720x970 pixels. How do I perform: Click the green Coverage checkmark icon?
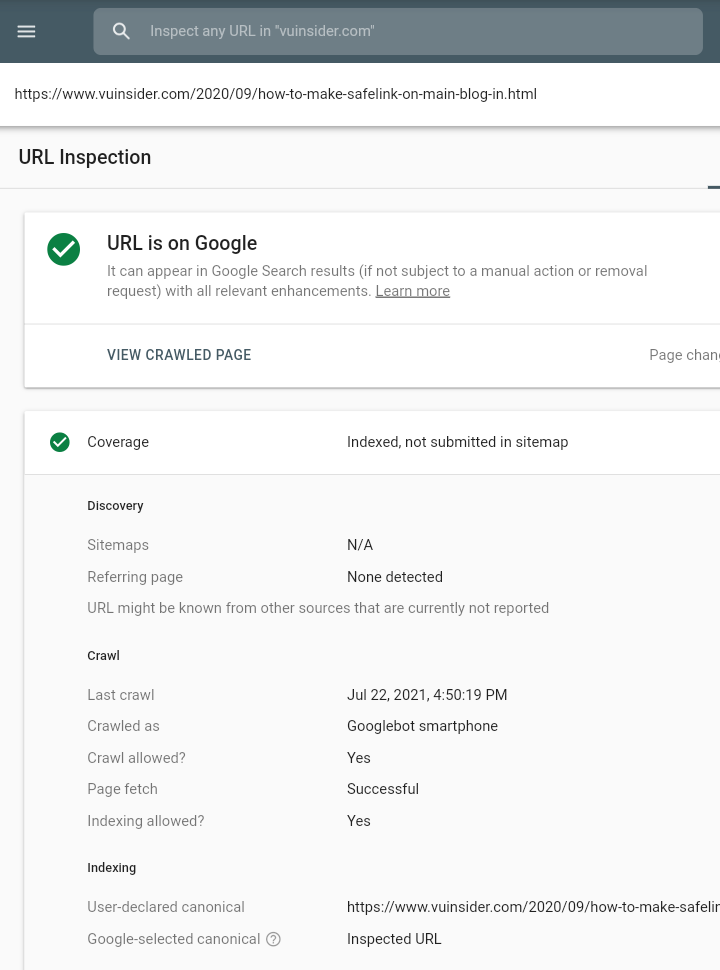(x=60, y=442)
